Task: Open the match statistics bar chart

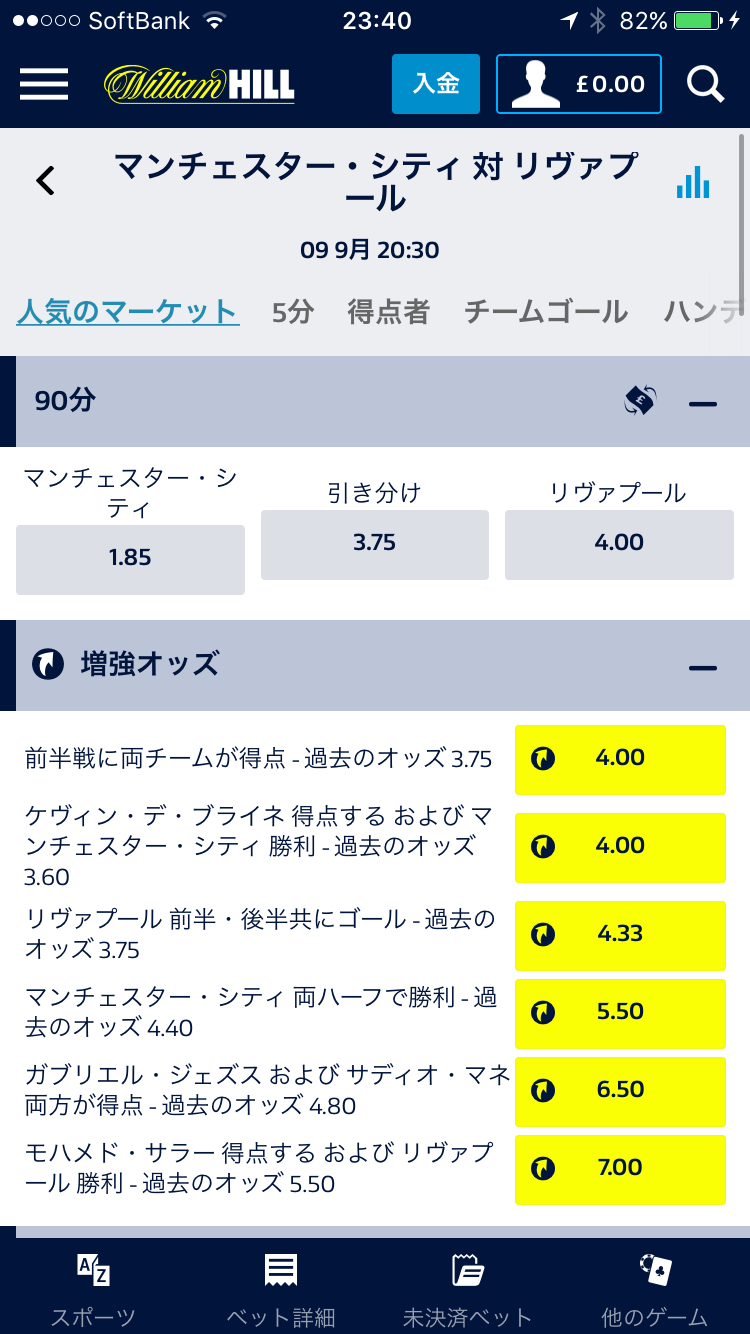Action: pos(693,182)
